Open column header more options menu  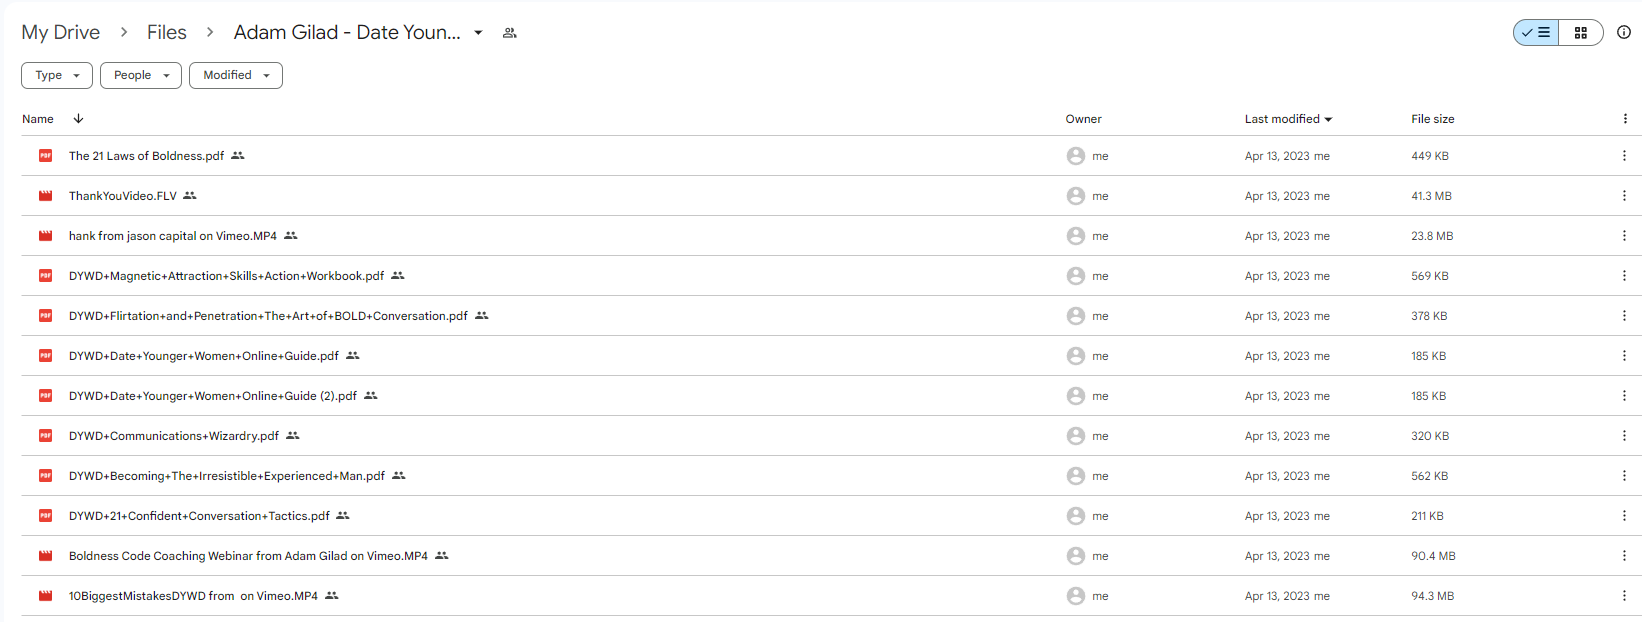(x=1625, y=119)
